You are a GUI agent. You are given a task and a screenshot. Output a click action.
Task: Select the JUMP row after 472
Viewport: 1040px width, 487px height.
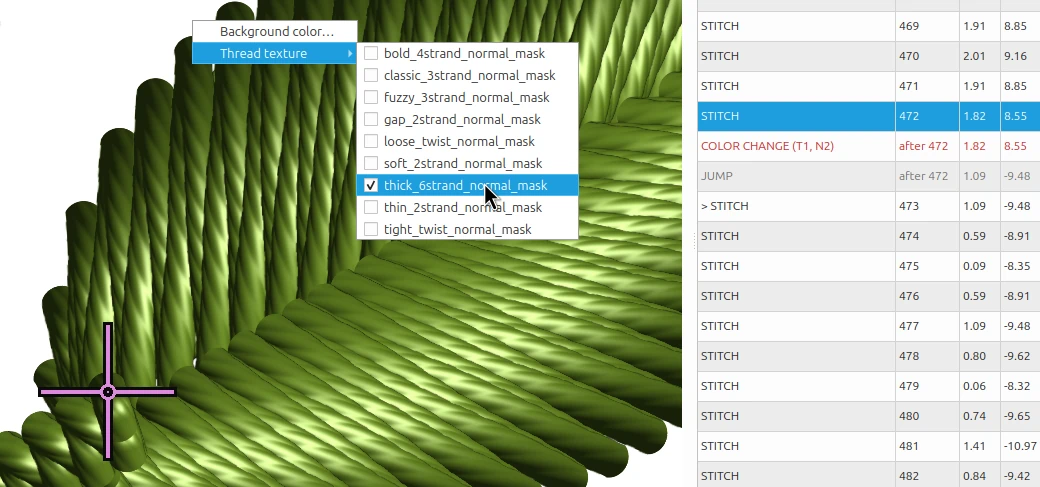click(x=868, y=176)
